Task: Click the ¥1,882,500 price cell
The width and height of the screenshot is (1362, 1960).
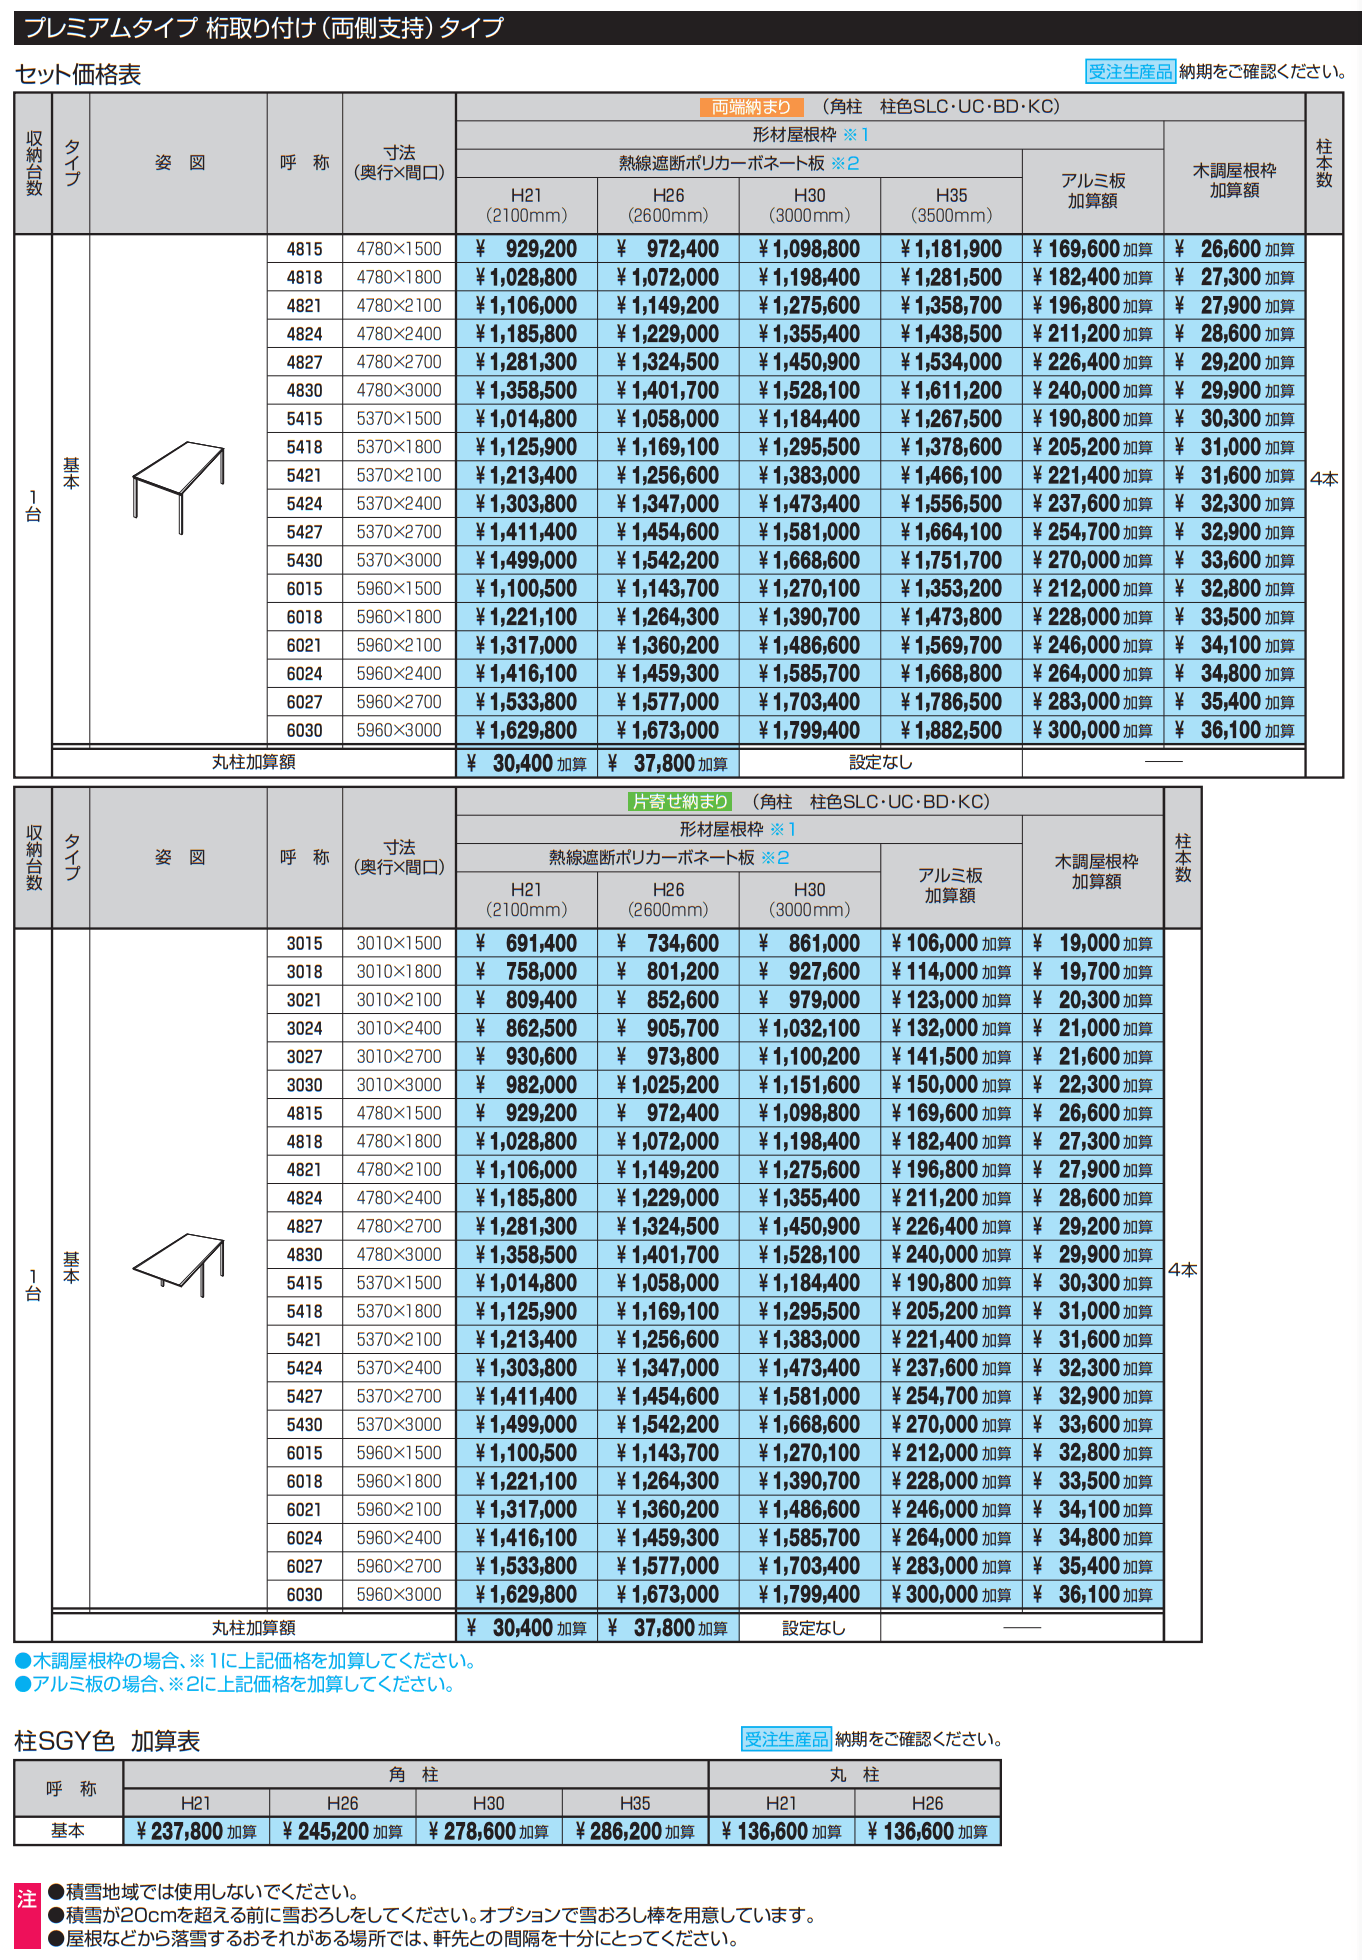Action: click(951, 731)
